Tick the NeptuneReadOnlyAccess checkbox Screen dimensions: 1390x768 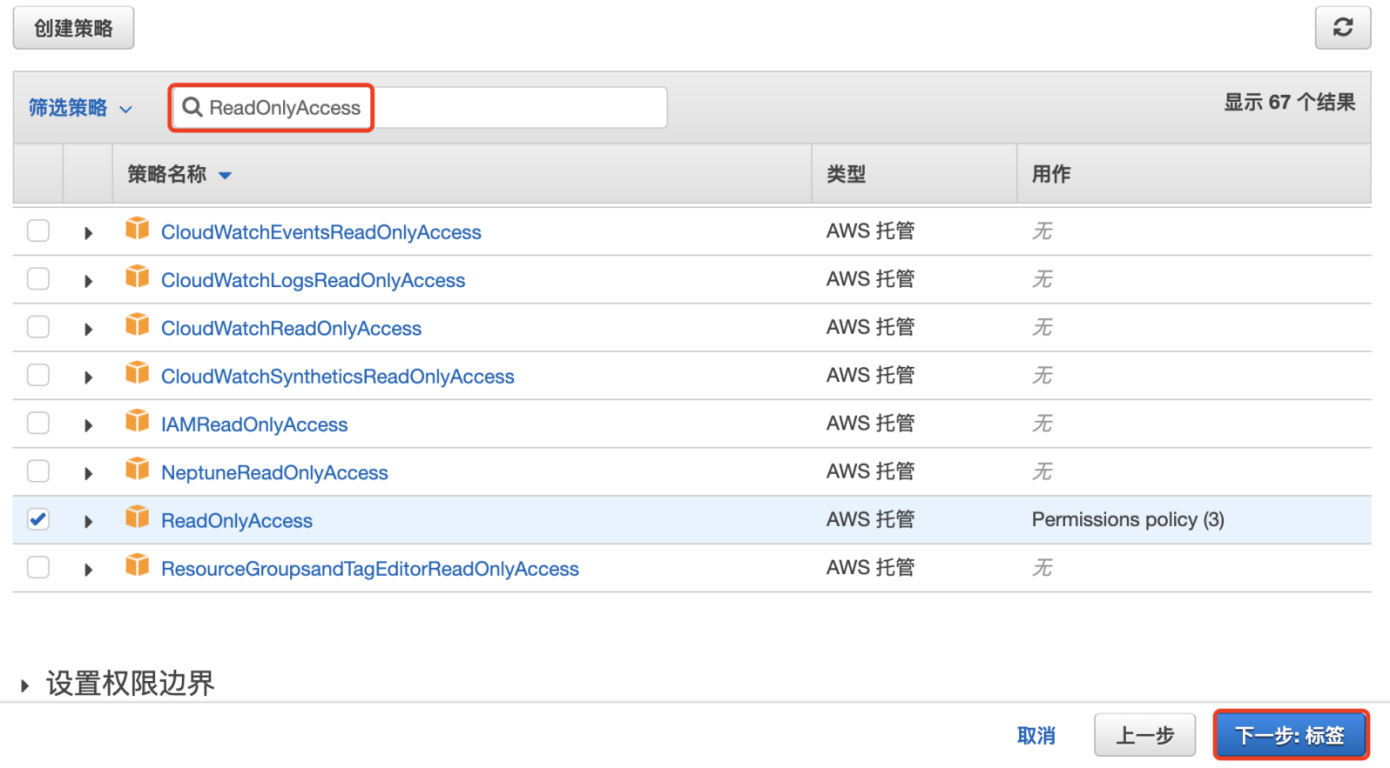click(x=38, y=471)
